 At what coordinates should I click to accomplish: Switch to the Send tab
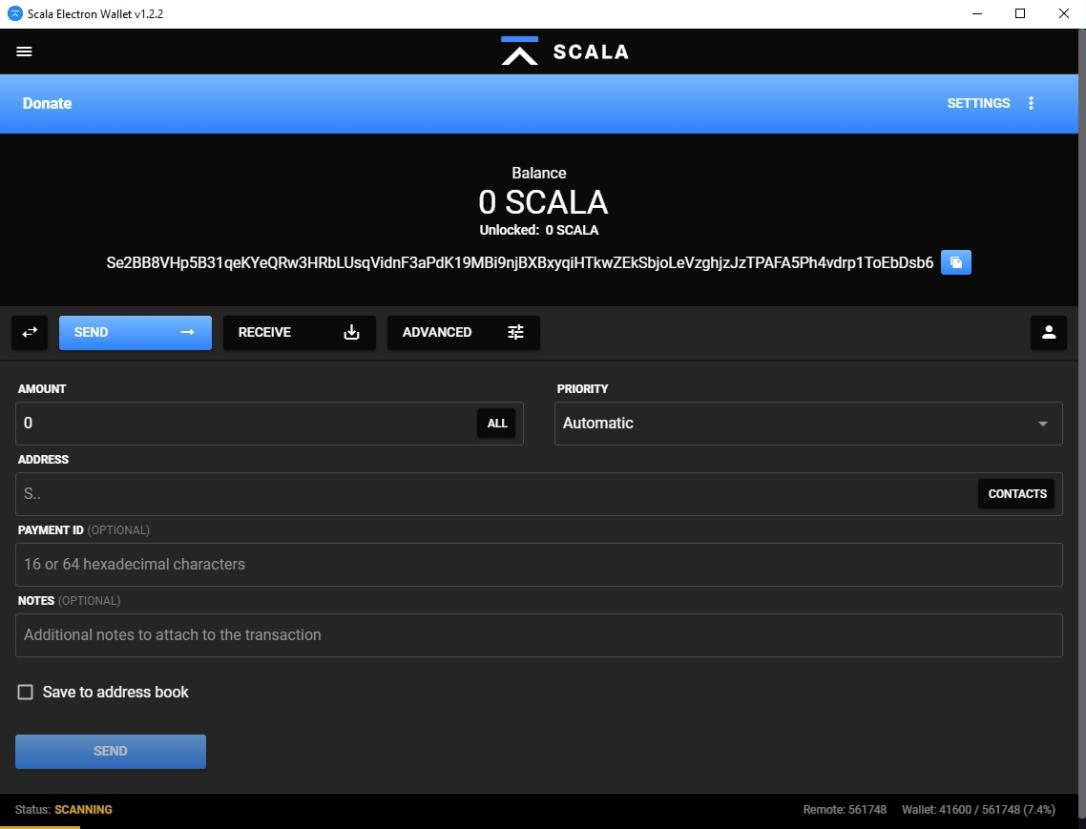[x=135, y=332]
